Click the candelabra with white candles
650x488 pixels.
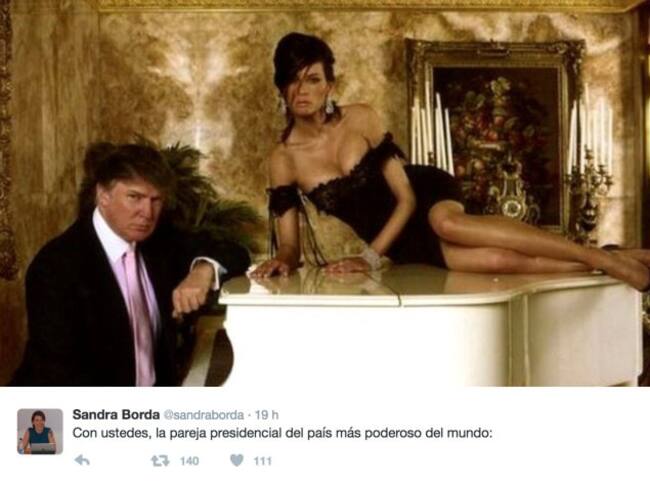[591, 166]
